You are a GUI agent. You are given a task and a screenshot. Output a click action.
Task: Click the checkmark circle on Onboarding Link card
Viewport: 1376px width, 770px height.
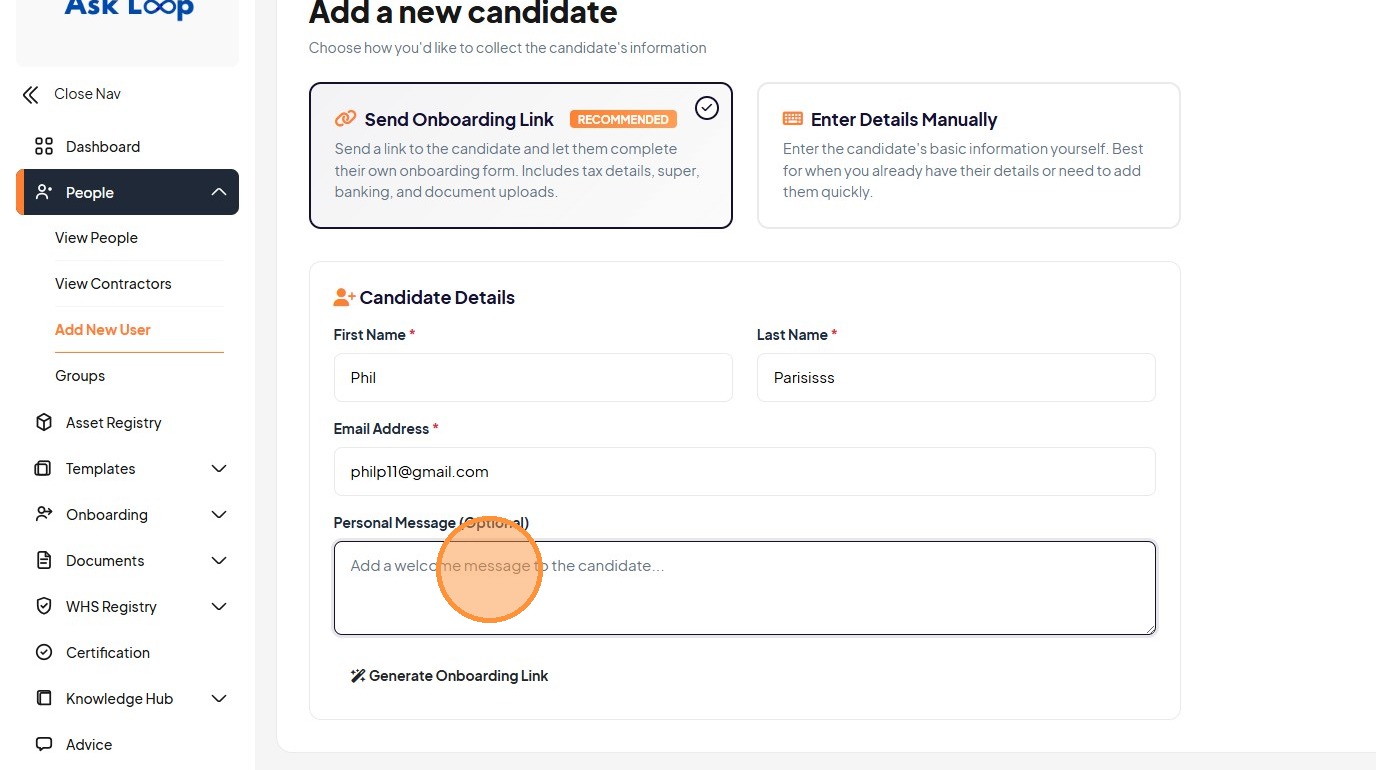point(707,108)
